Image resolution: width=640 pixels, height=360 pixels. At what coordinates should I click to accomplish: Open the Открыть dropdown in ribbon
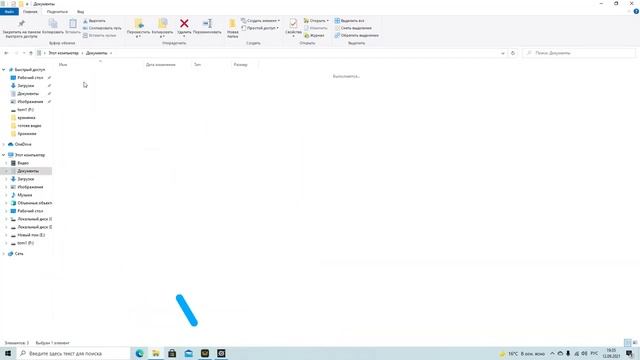pyautogui.click(x=316, y=21)
